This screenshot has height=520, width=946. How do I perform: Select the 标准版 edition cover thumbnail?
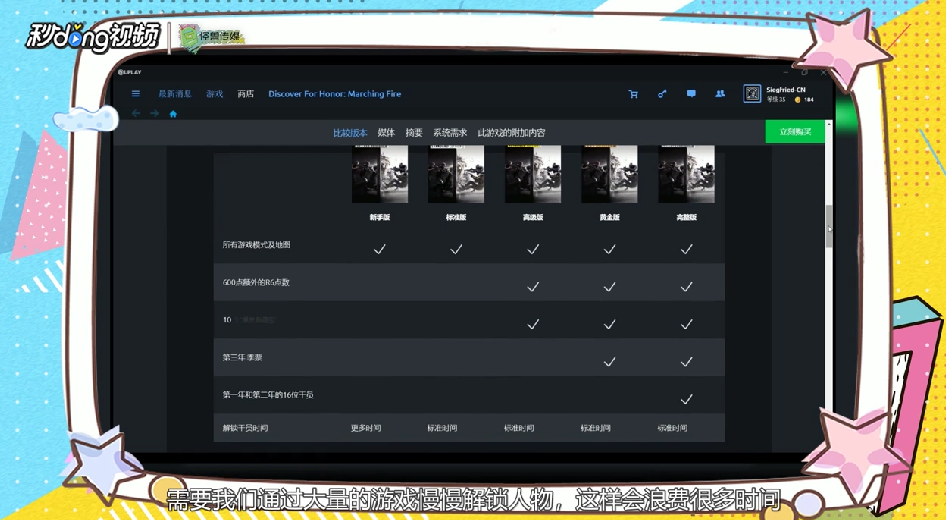tap(456, 174)
